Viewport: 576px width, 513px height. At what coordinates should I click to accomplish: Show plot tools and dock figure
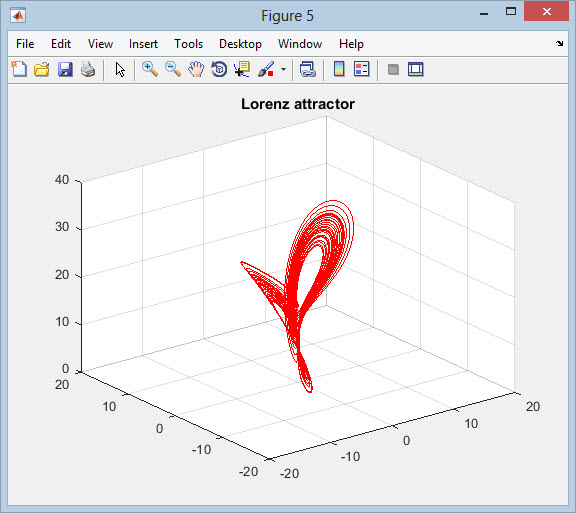pos(416,69)
